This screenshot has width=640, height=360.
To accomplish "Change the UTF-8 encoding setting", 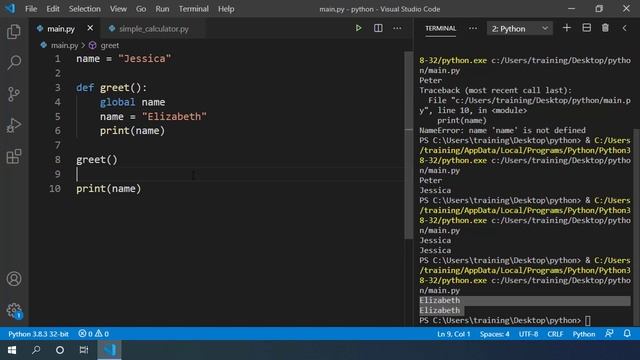I will 528,334.
